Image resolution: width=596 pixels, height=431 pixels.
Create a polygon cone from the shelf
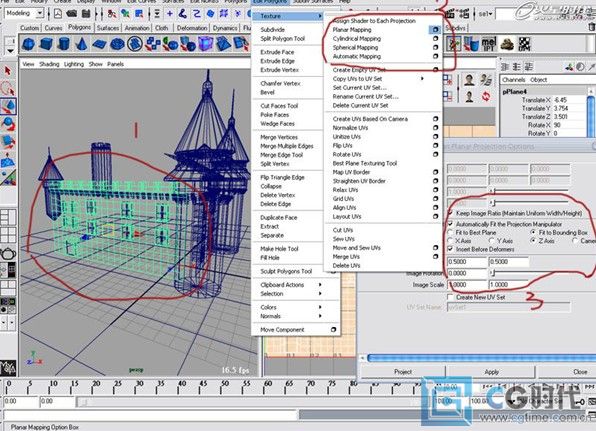(x=81, y=44)
